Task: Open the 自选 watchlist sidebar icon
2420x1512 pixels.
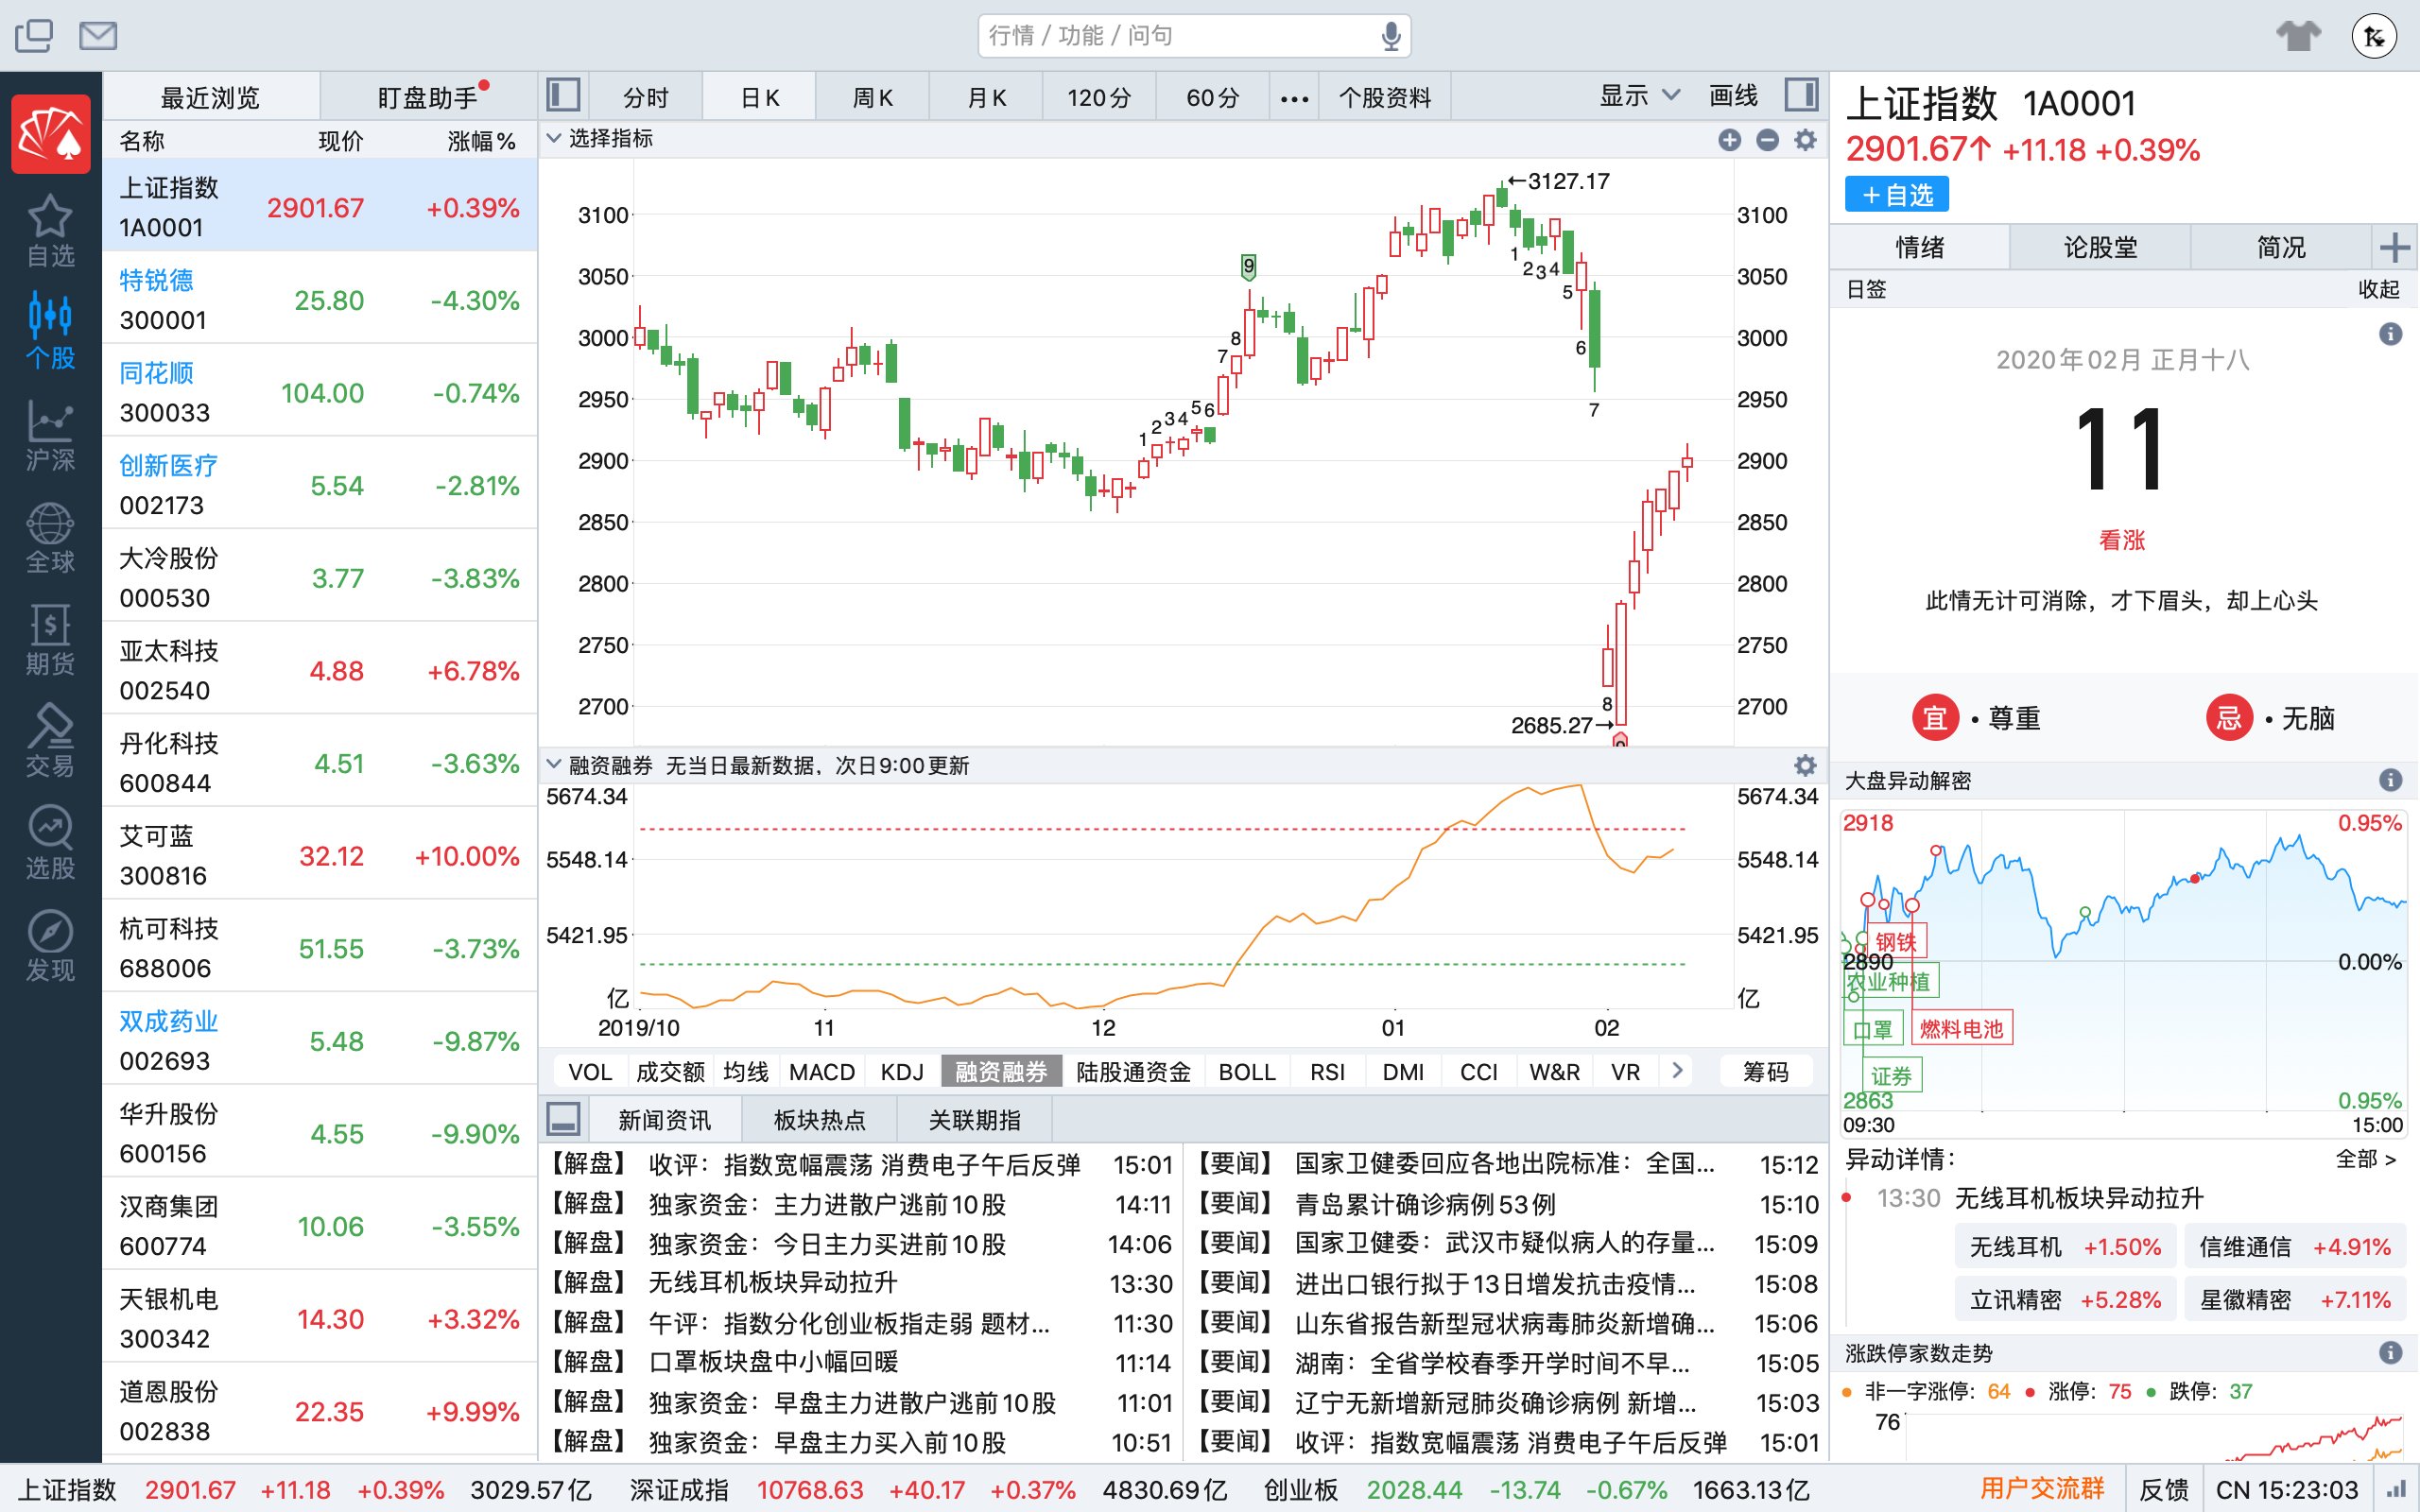Action: [50, 231]
